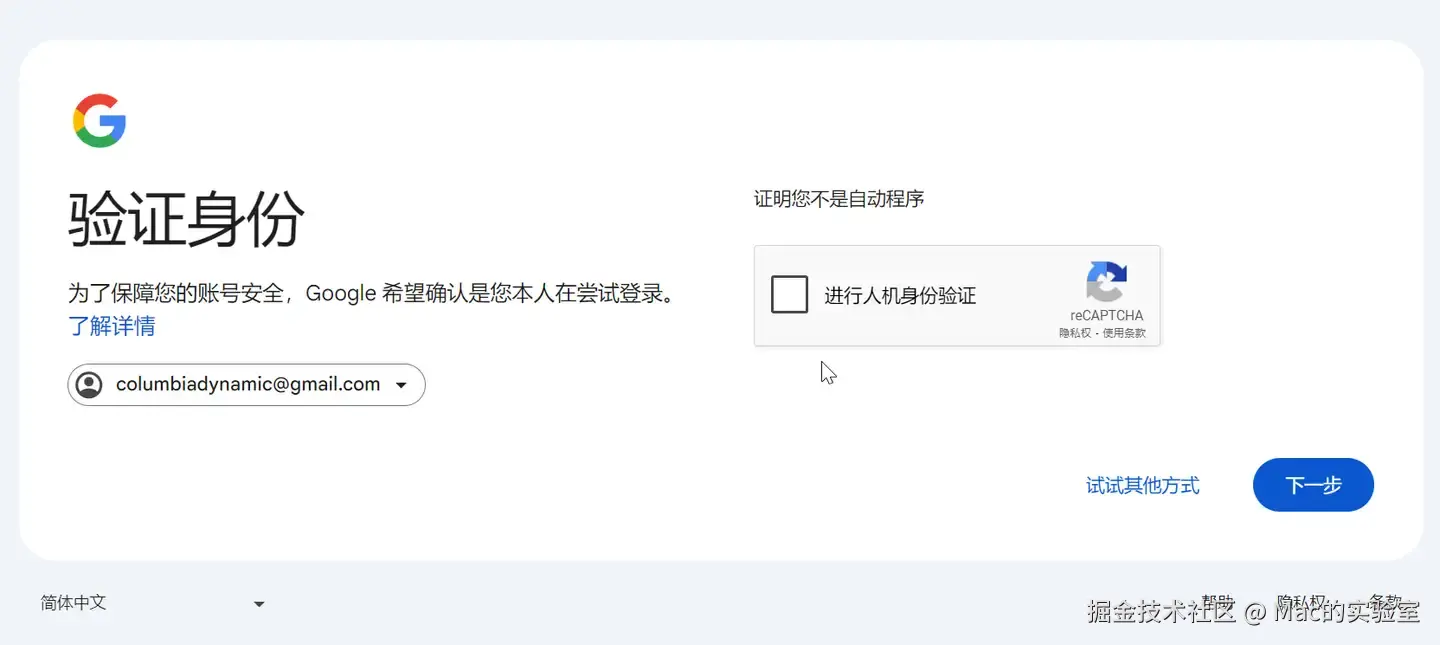Expand the account switcher dropdown arrow

401,385
